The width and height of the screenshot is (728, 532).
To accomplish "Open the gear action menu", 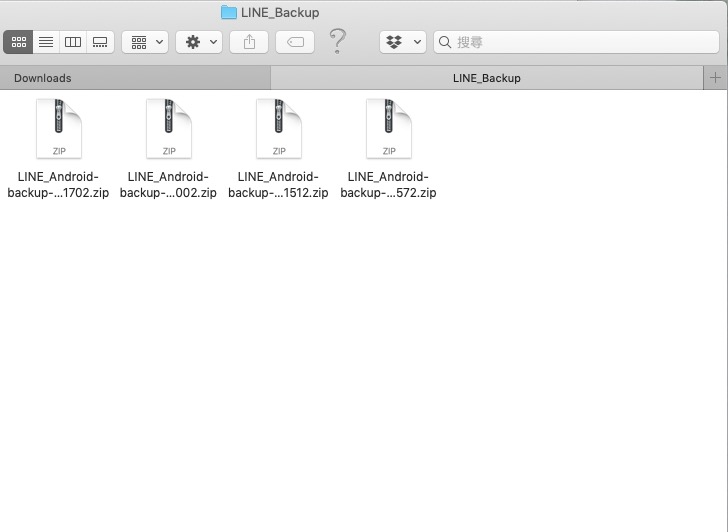I will (x=199, y=42).
